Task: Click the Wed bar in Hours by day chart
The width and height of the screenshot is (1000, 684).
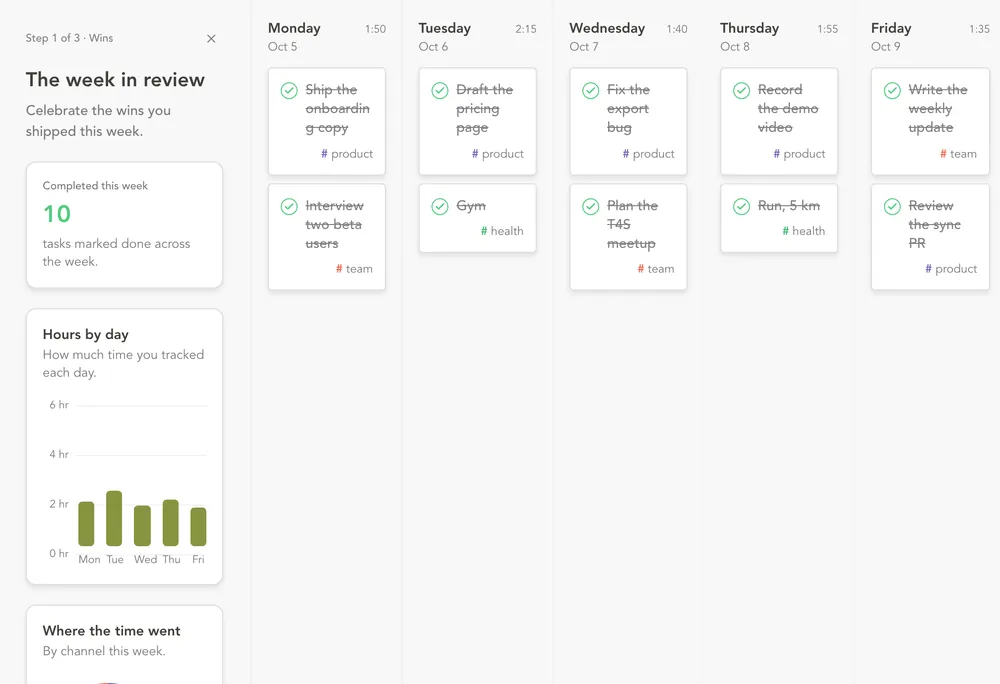Action: [x=142, y=526]
